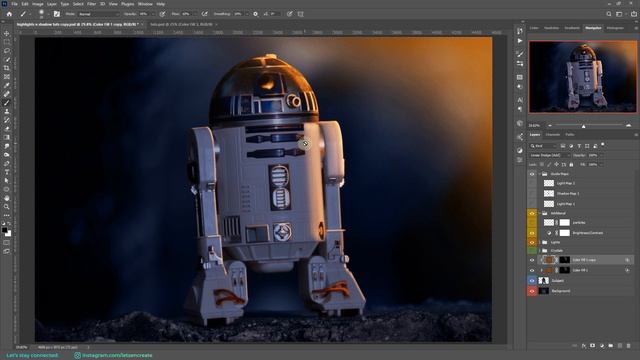Select the Clone Stamp tool
This screenshot has height=360, width=640.
(x=7, y=111)
